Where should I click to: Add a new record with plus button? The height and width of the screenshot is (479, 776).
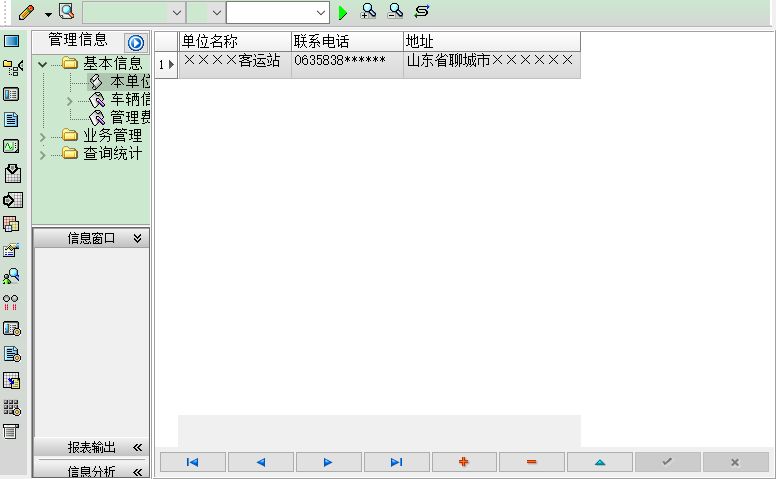(x=464, y=462)
